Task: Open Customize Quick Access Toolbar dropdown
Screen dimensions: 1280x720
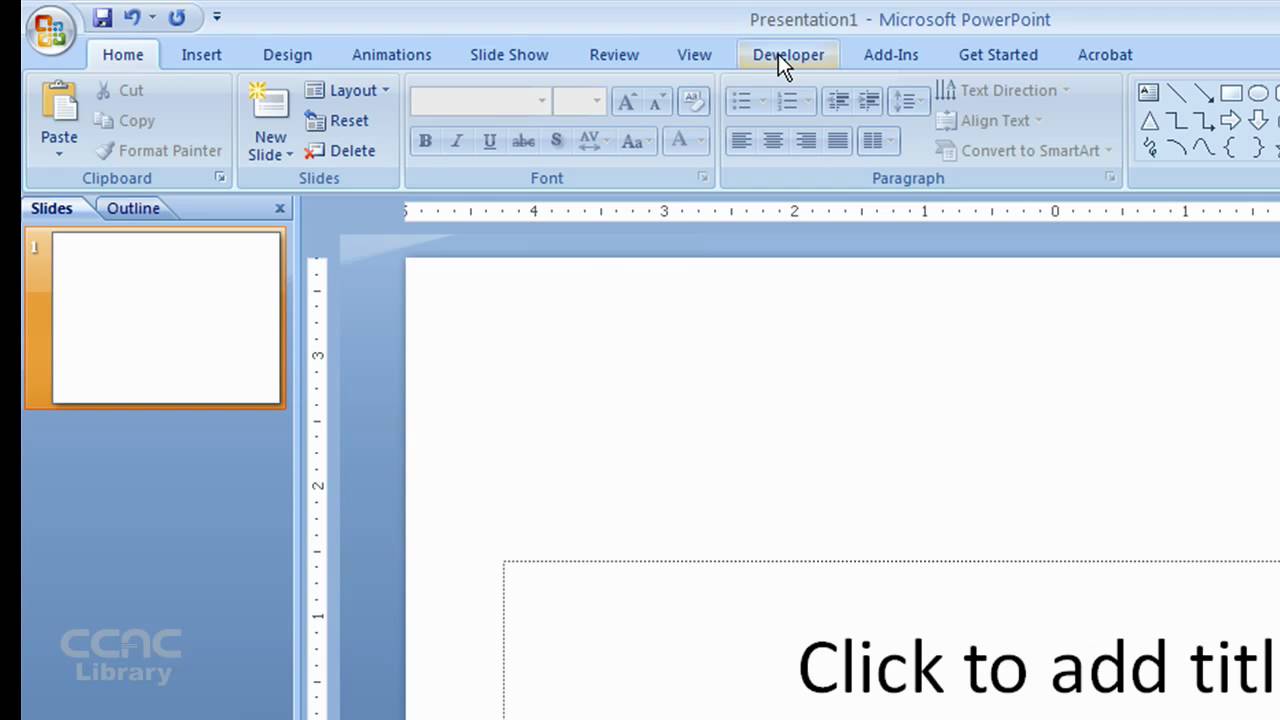Action: point(217,18)
